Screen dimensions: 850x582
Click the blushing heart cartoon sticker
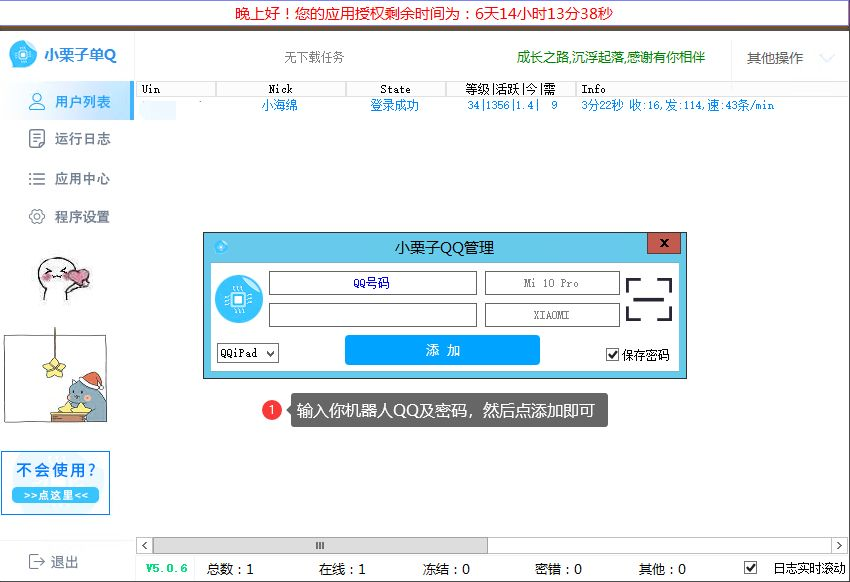click(x=63, y=278)
